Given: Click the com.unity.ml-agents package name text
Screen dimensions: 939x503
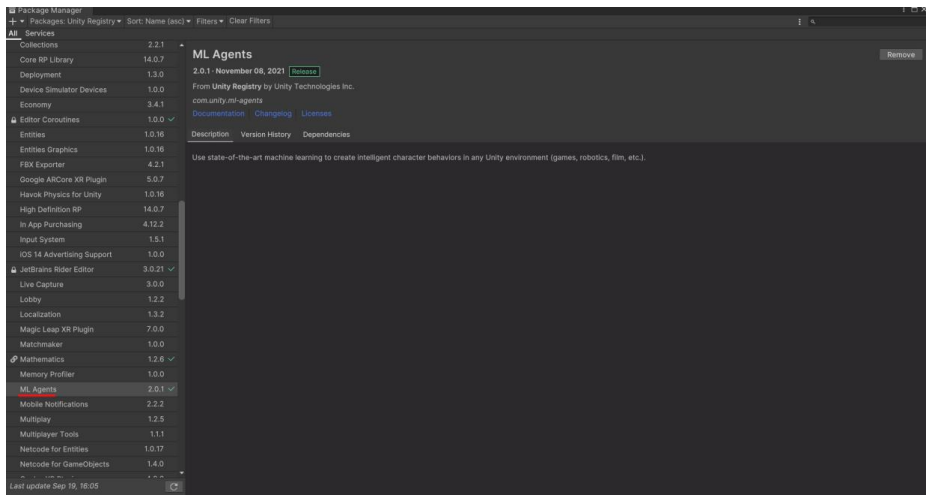Looking at the screenshot, I should click(228, 101).
